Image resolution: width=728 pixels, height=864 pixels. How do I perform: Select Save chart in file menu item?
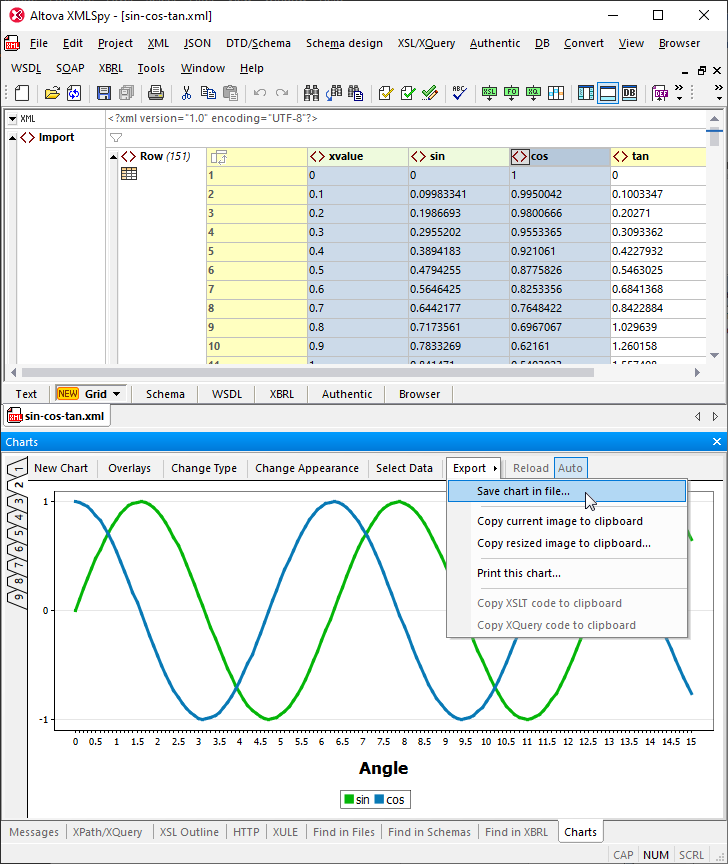523,491
